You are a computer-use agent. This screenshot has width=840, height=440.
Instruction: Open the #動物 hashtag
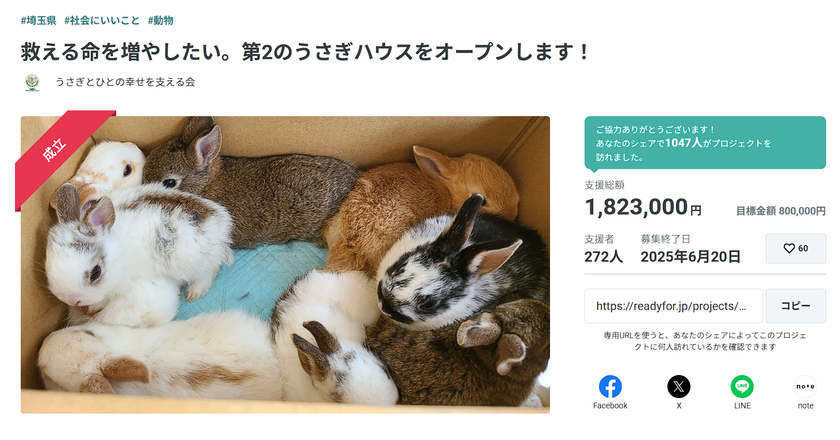pos(161,20)
